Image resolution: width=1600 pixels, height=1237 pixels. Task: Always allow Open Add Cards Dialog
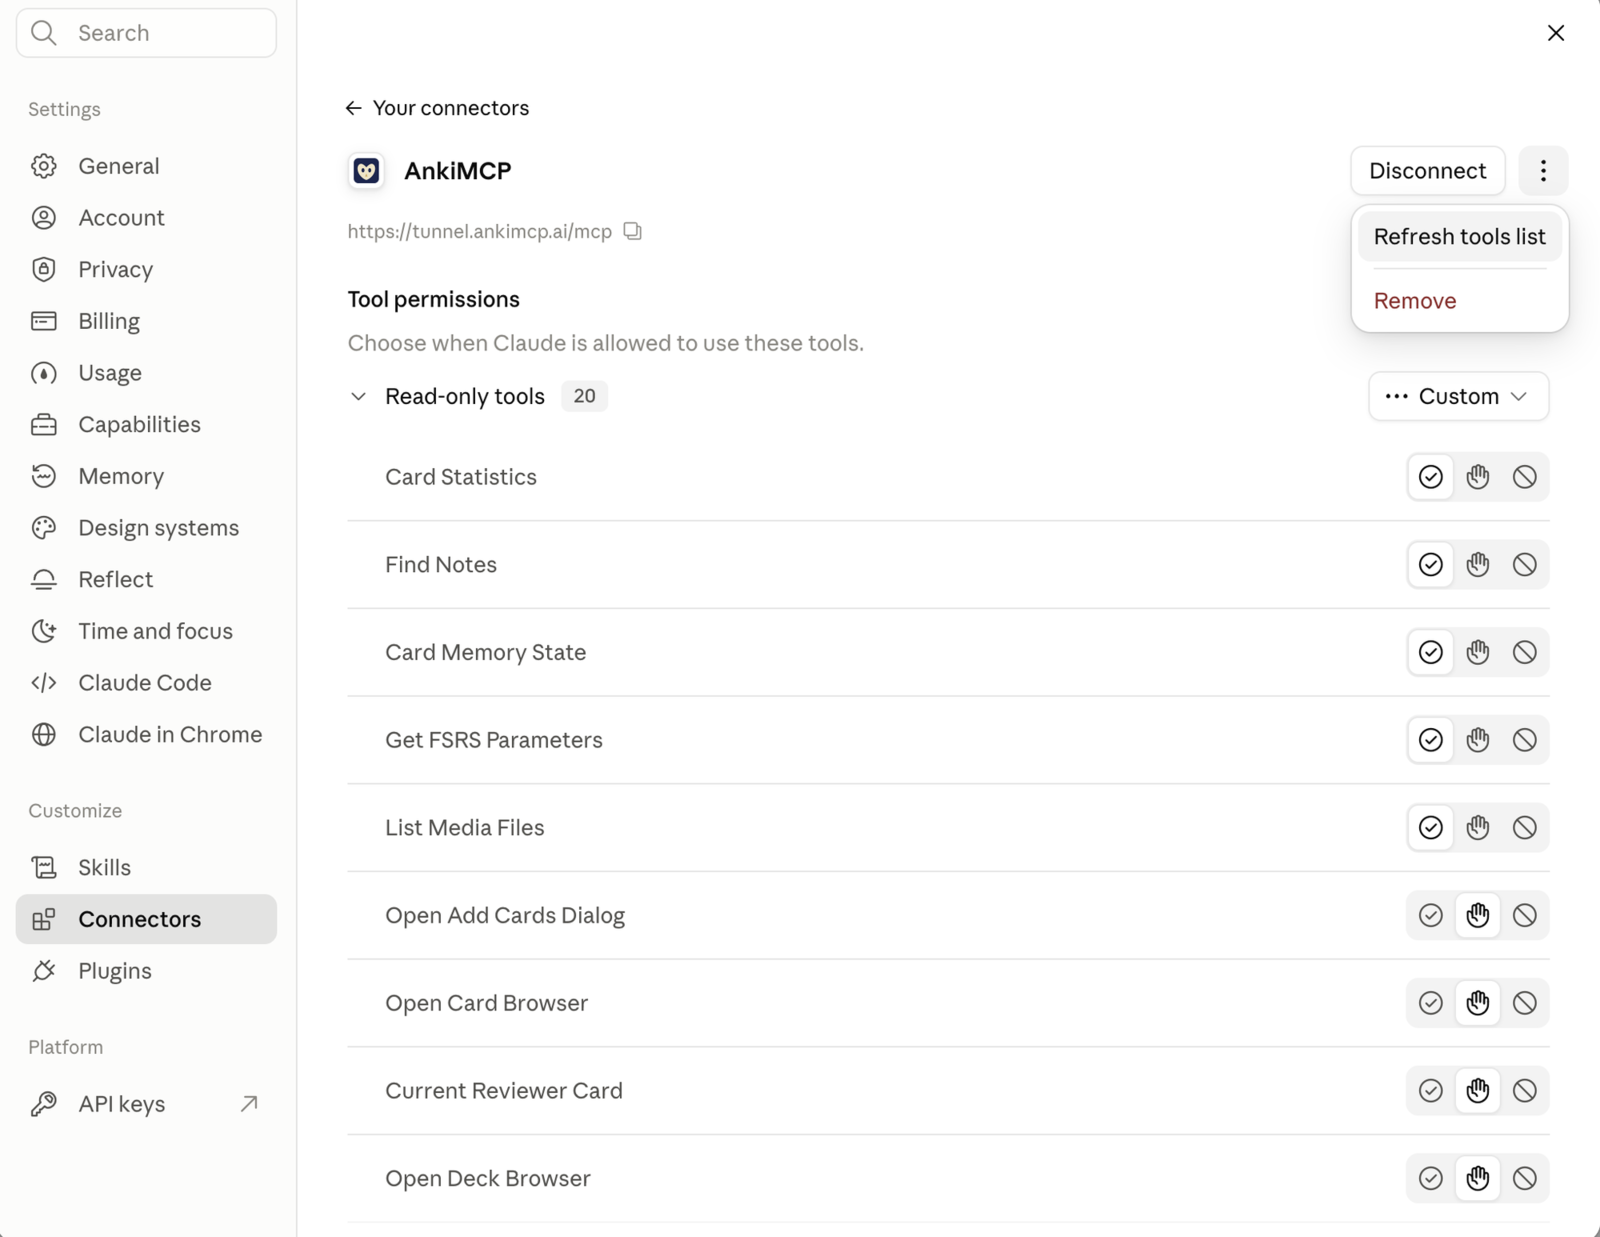pos(1431,916)
